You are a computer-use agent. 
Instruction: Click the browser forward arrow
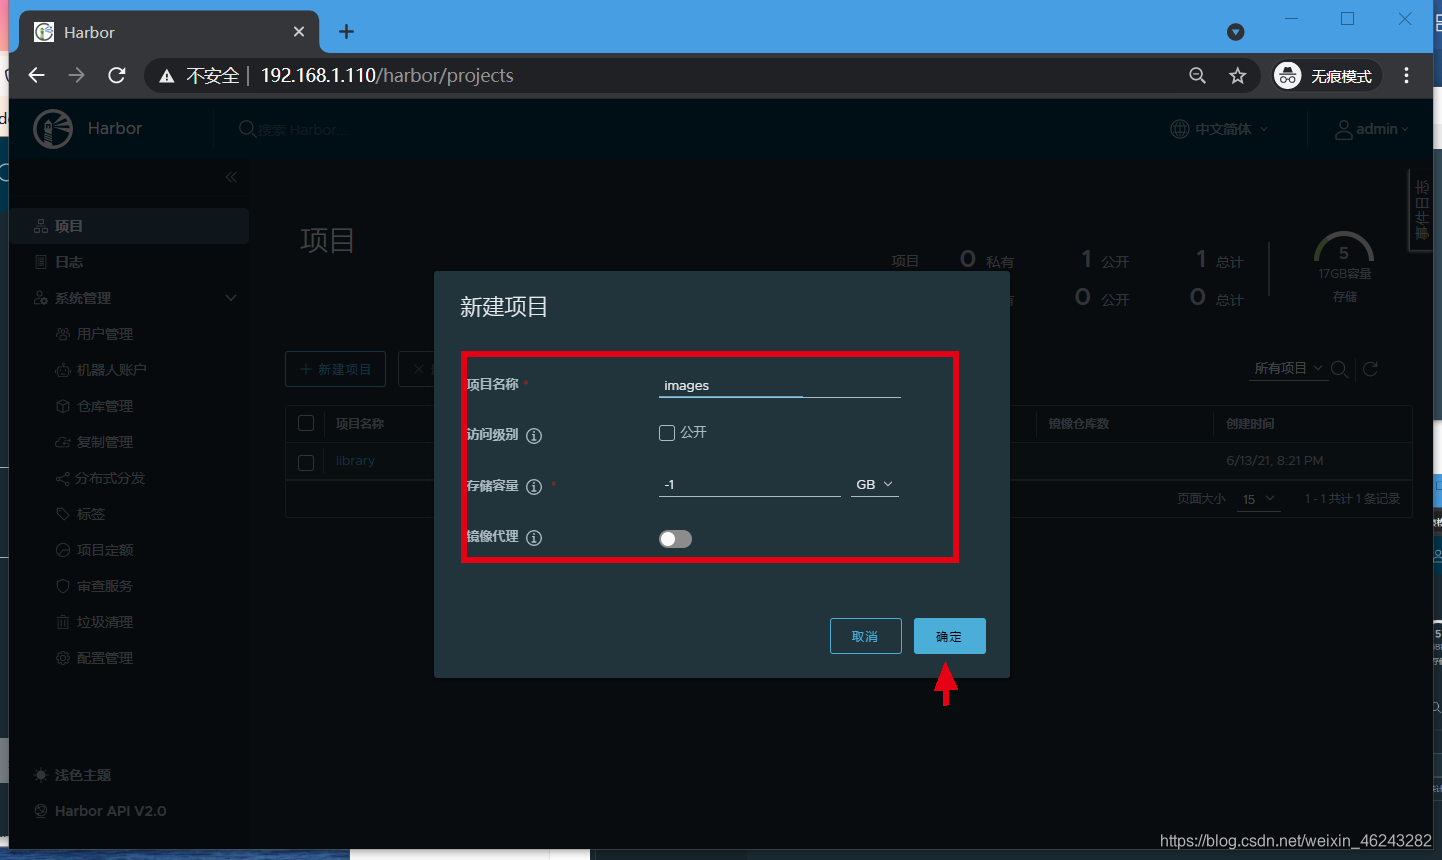[x=77, y=75]
